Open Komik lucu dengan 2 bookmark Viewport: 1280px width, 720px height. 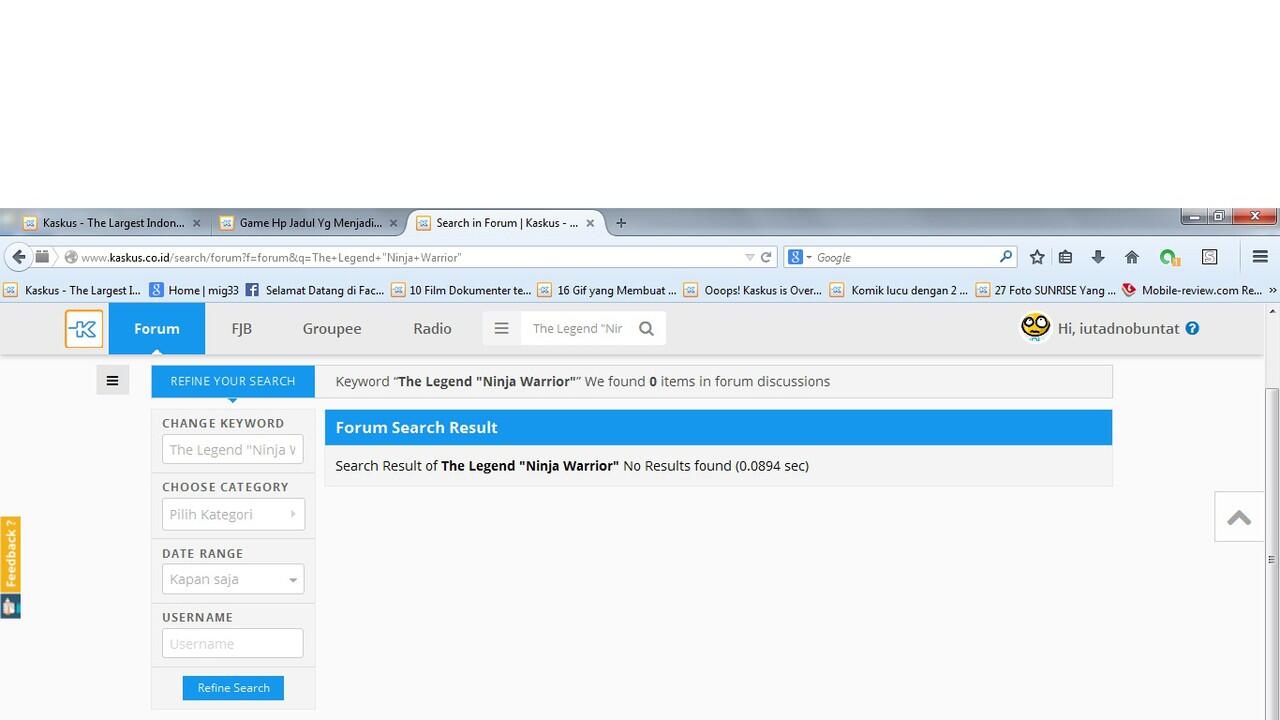(x=899, y=290)
